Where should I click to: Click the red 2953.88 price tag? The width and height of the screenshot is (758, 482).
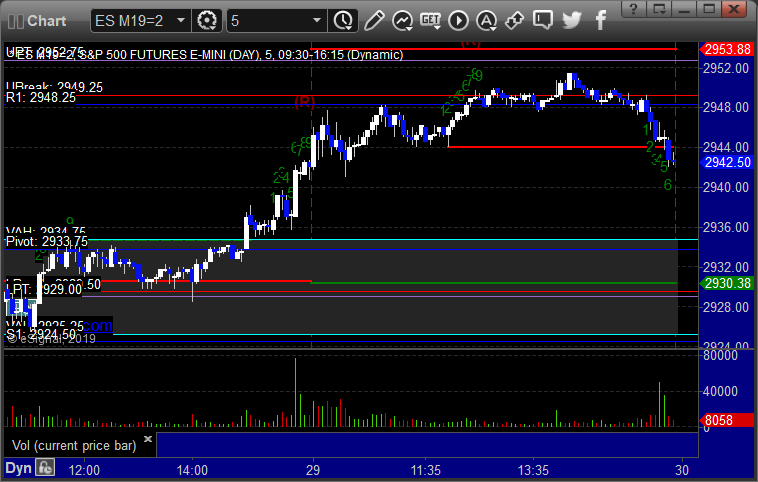(727, 49)
